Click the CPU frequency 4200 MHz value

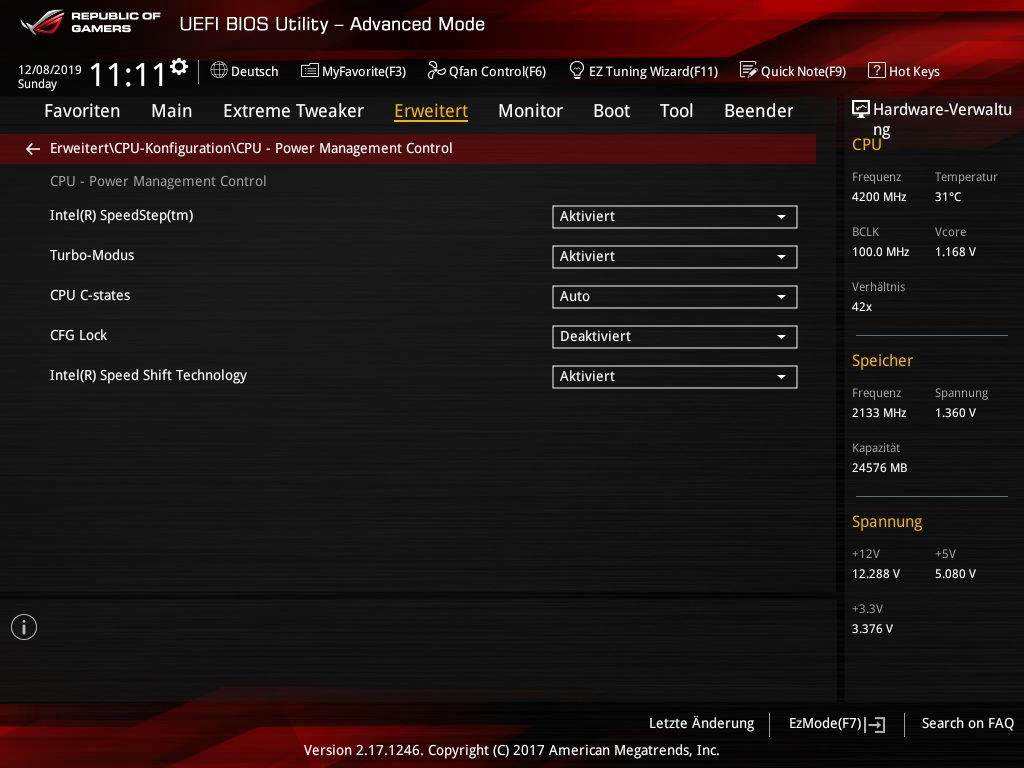click(879, 197)
